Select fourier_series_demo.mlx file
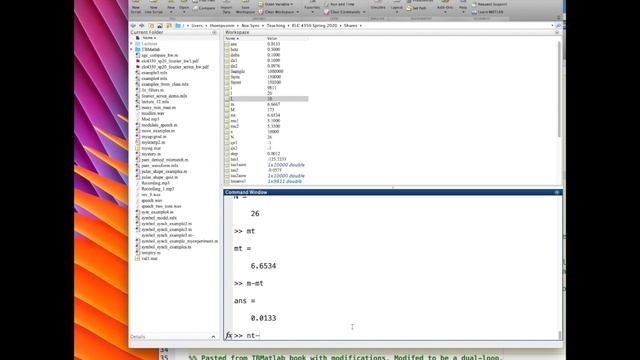This screenshot has width=640, height=360. click(x=164, y=96)
